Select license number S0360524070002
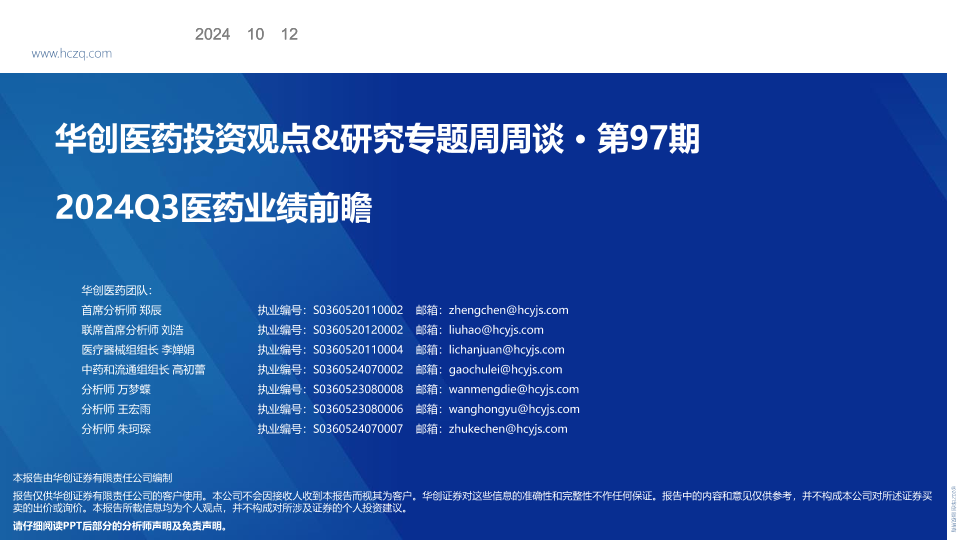 pyautogui.click(x=357, y=369)
